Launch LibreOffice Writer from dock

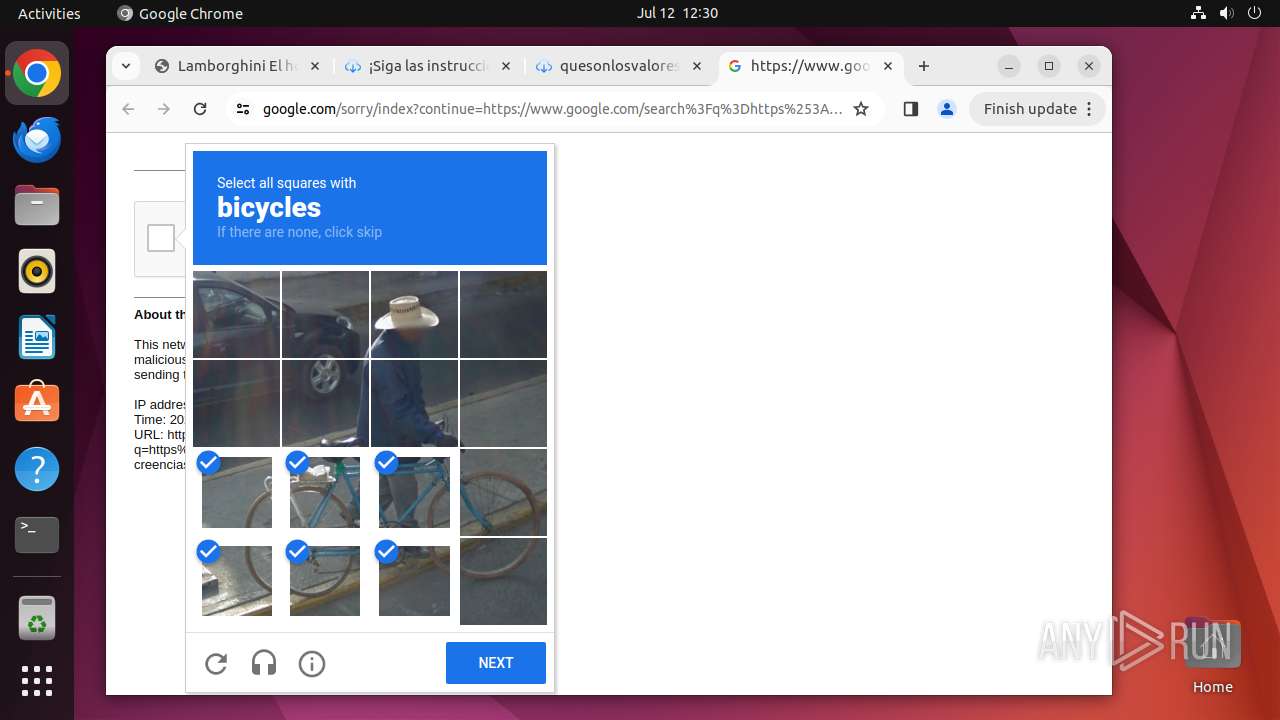pos(37,337)
